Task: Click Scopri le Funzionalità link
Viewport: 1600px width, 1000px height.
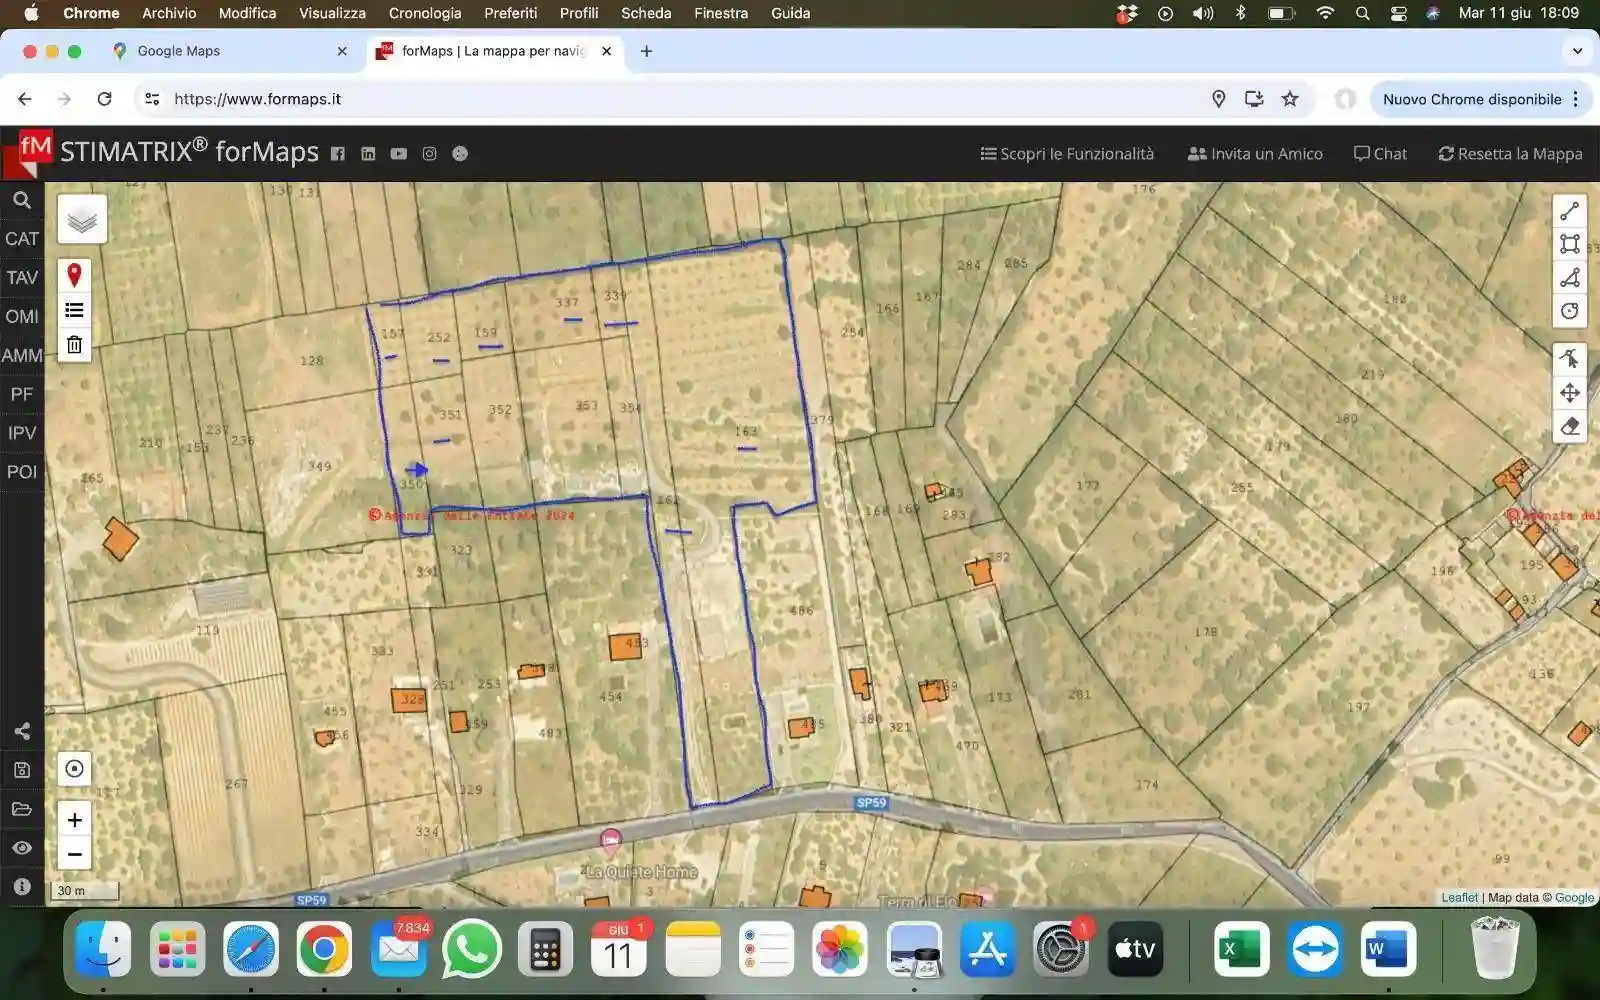Action: point(1067,154)
